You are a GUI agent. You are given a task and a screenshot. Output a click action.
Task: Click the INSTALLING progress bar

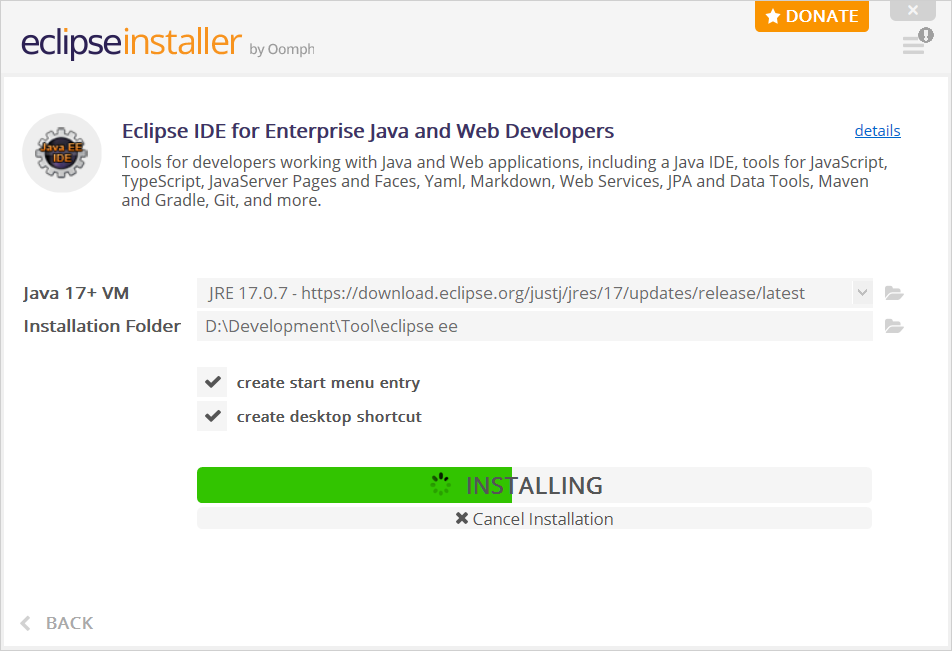click(534, 485)
